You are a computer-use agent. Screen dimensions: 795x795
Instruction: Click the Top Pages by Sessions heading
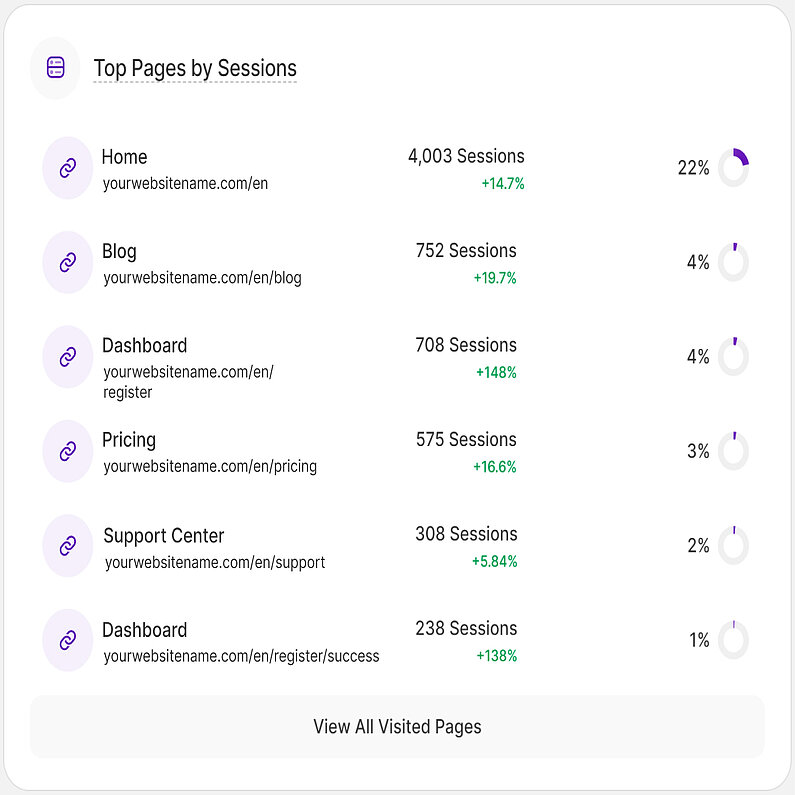click(x=195, y=68)
